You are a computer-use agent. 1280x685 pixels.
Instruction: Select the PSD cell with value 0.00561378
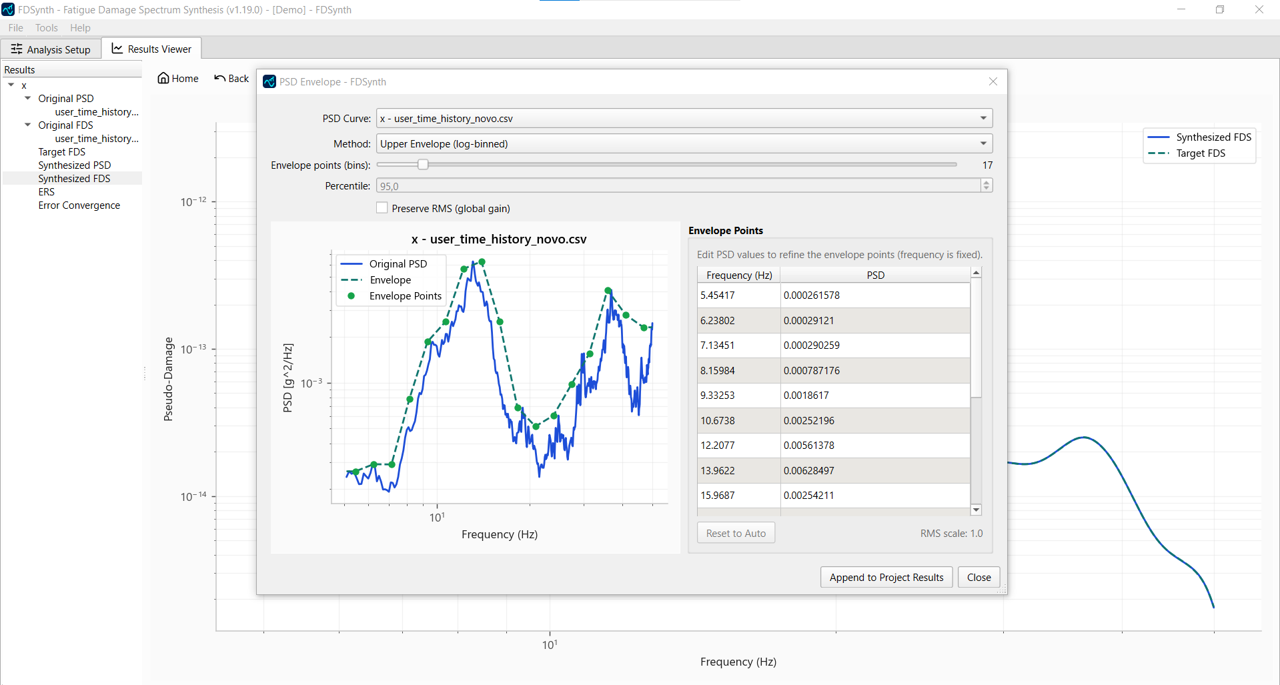[x=874, y=445]
